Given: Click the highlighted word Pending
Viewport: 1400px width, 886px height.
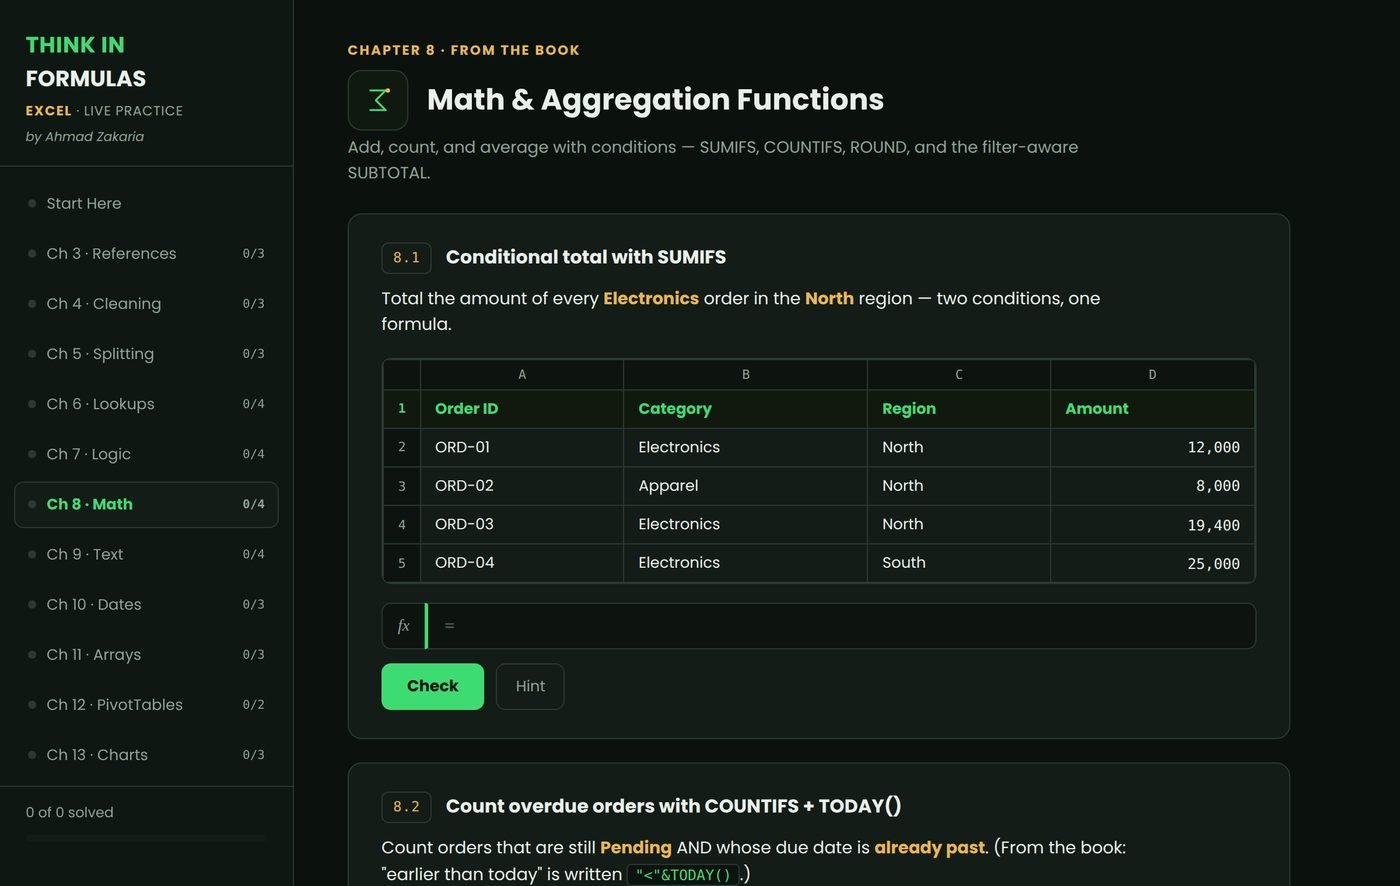Looking at the screenshot, I should point(636,848).
